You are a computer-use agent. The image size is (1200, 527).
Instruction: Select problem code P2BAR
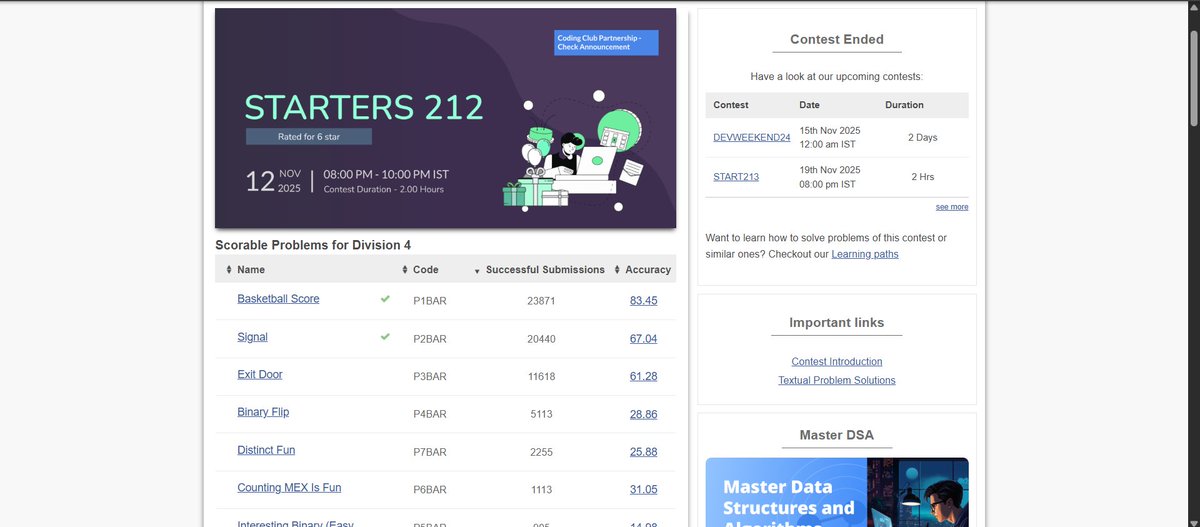pyautogui.click(x=430, y=339)
